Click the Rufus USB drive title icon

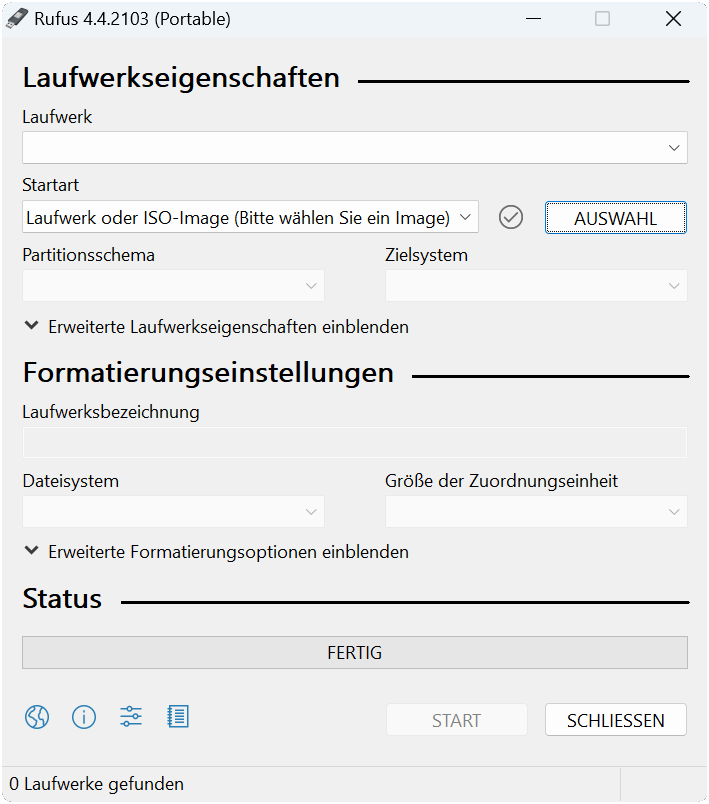click(x=17, y=18)
